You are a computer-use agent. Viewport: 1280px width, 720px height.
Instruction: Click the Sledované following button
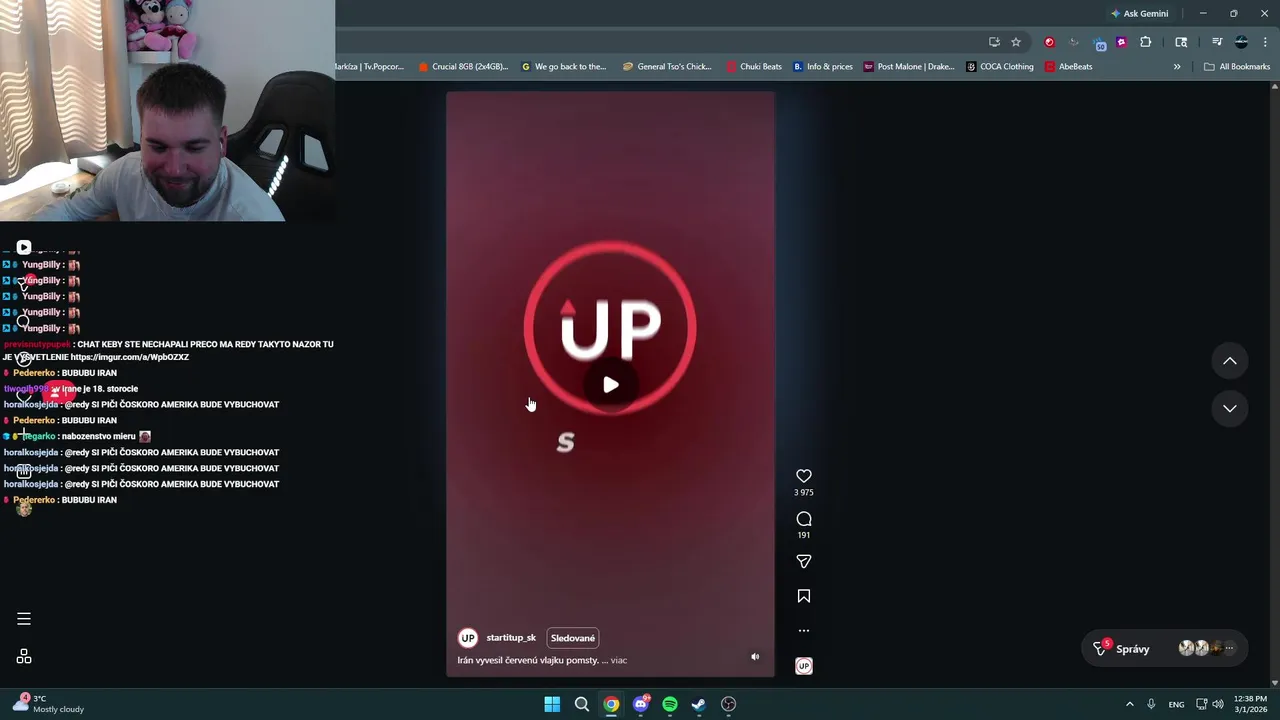(x=573, y=638)
